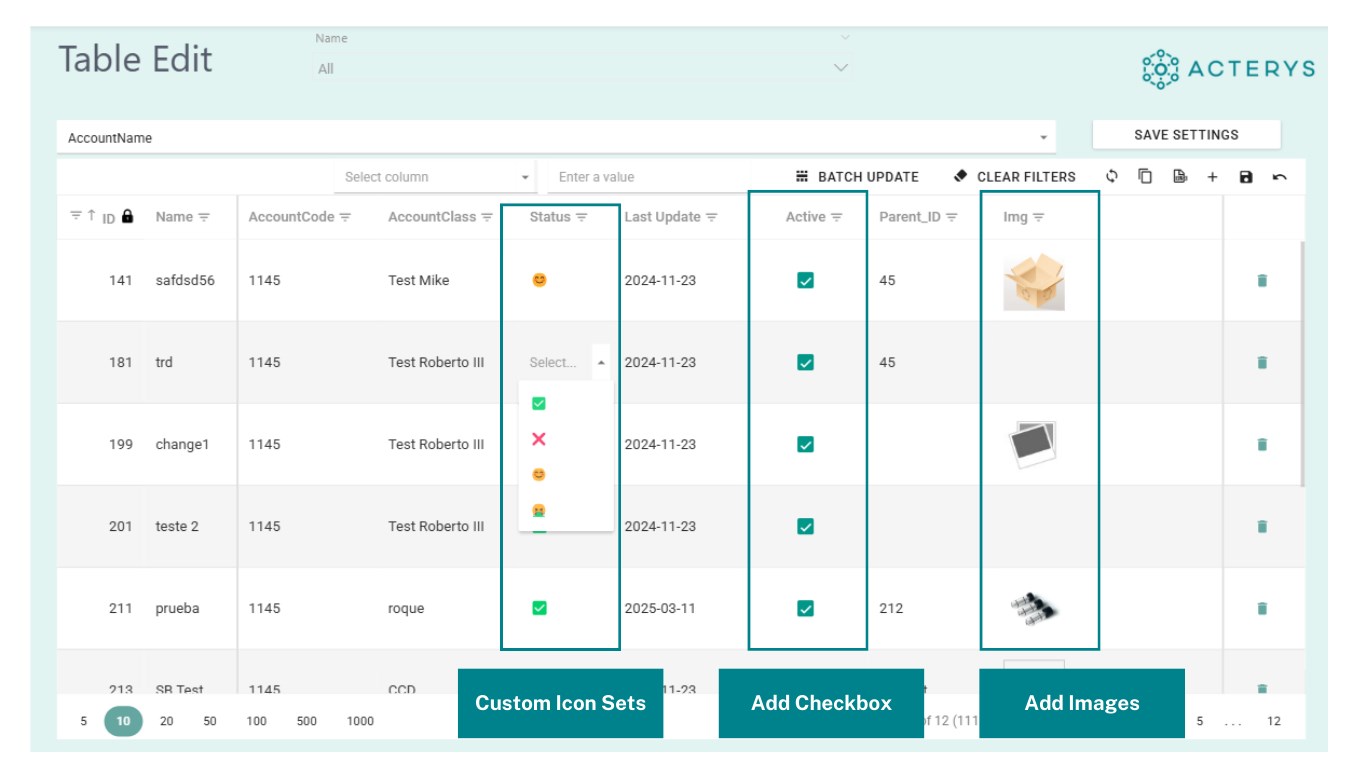Delete row 211 with its trash icon
Image resolution: width=1366 pixels, height=768 pixels.
tap(1262, 609)
